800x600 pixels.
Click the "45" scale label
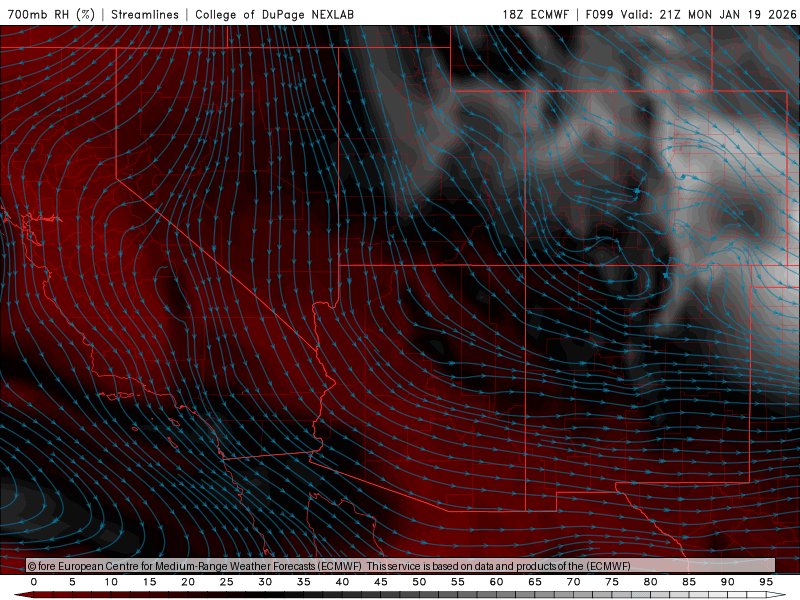click(381, 582)
